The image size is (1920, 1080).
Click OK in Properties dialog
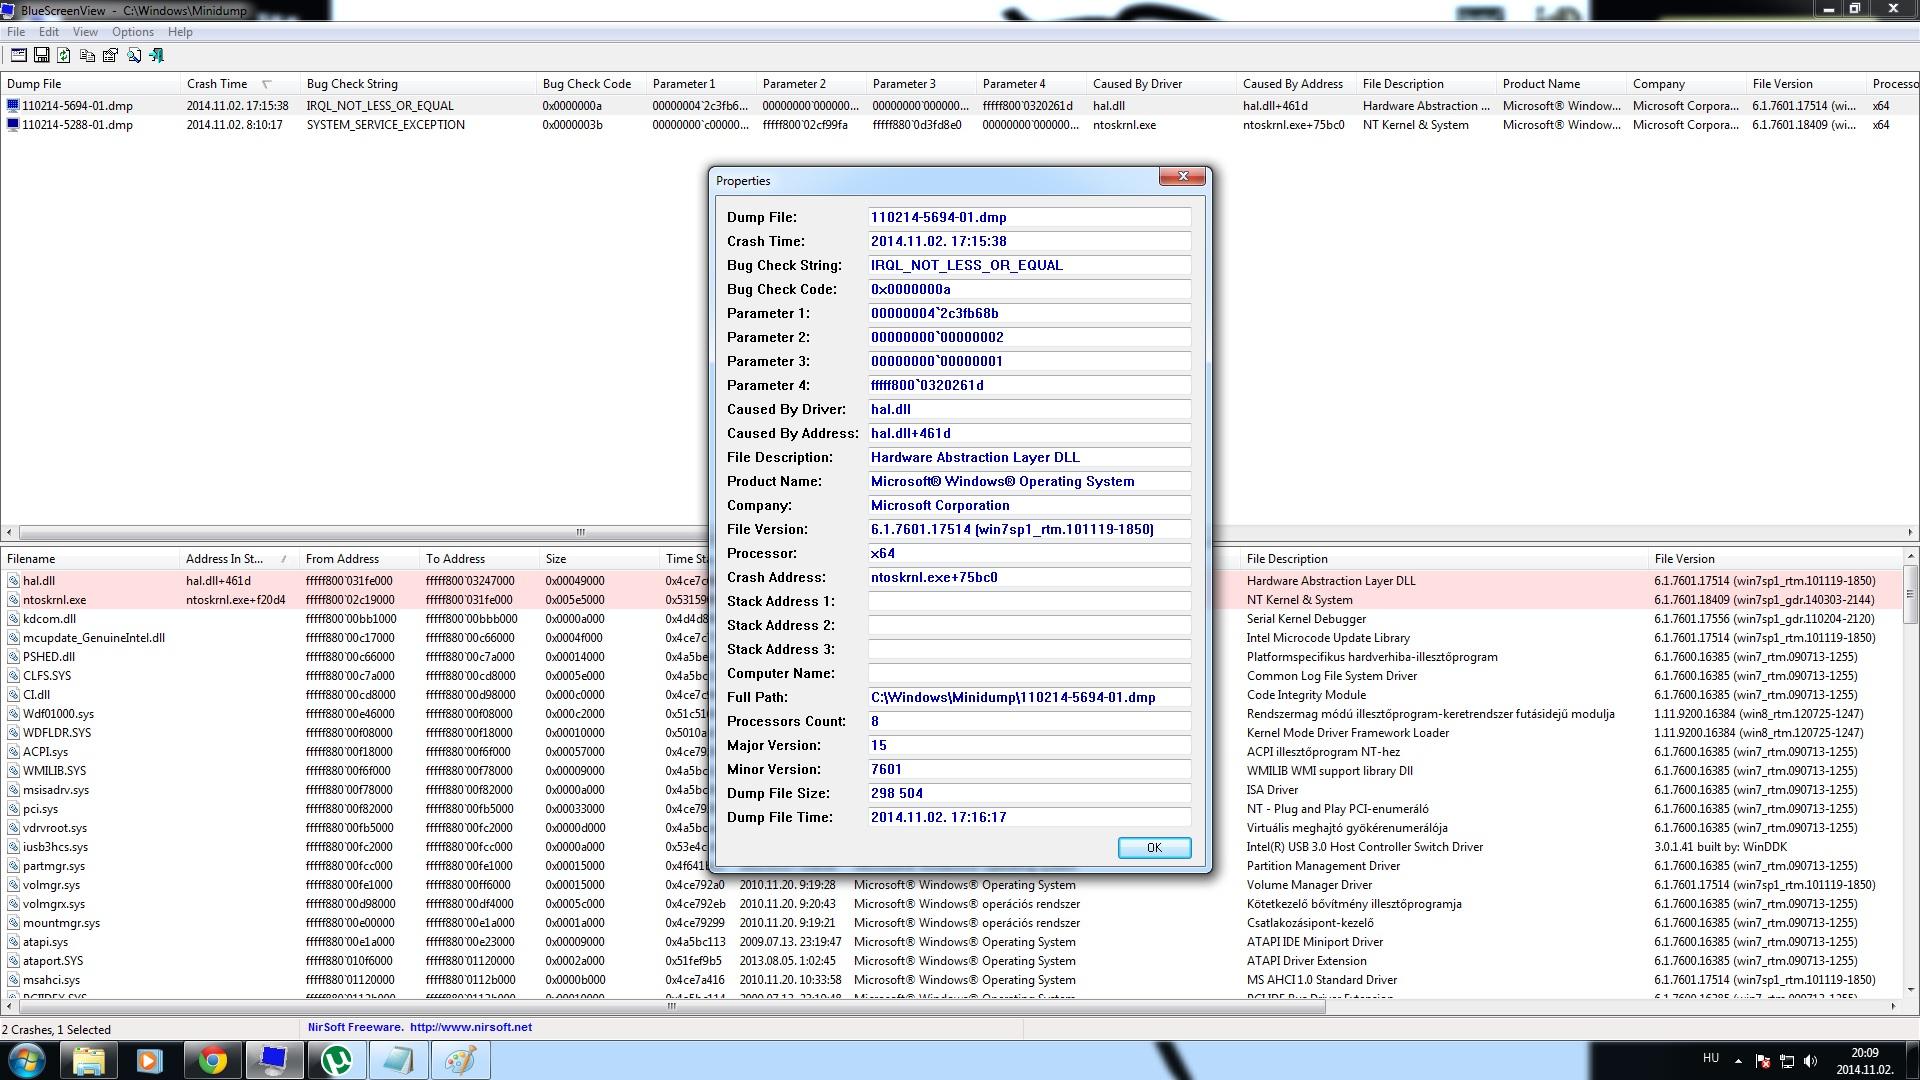(1154, 848)
